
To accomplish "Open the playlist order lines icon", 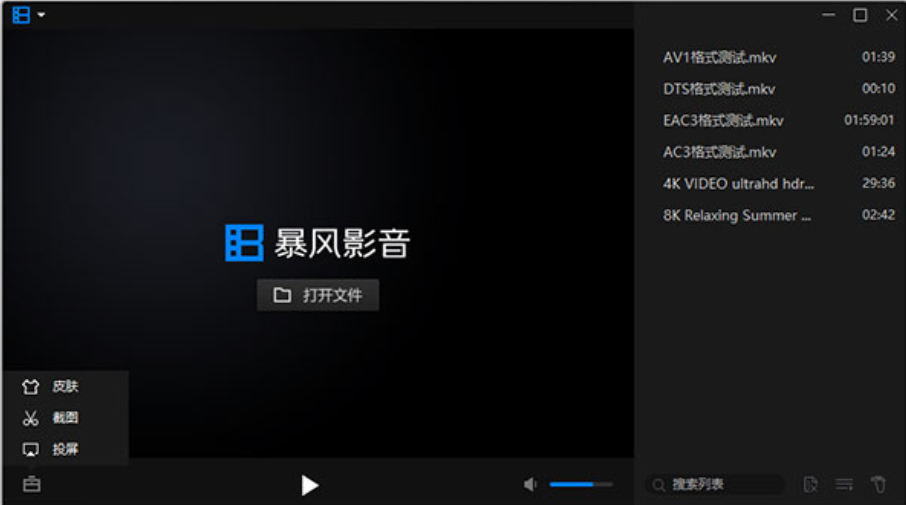I will pos(844,484).
